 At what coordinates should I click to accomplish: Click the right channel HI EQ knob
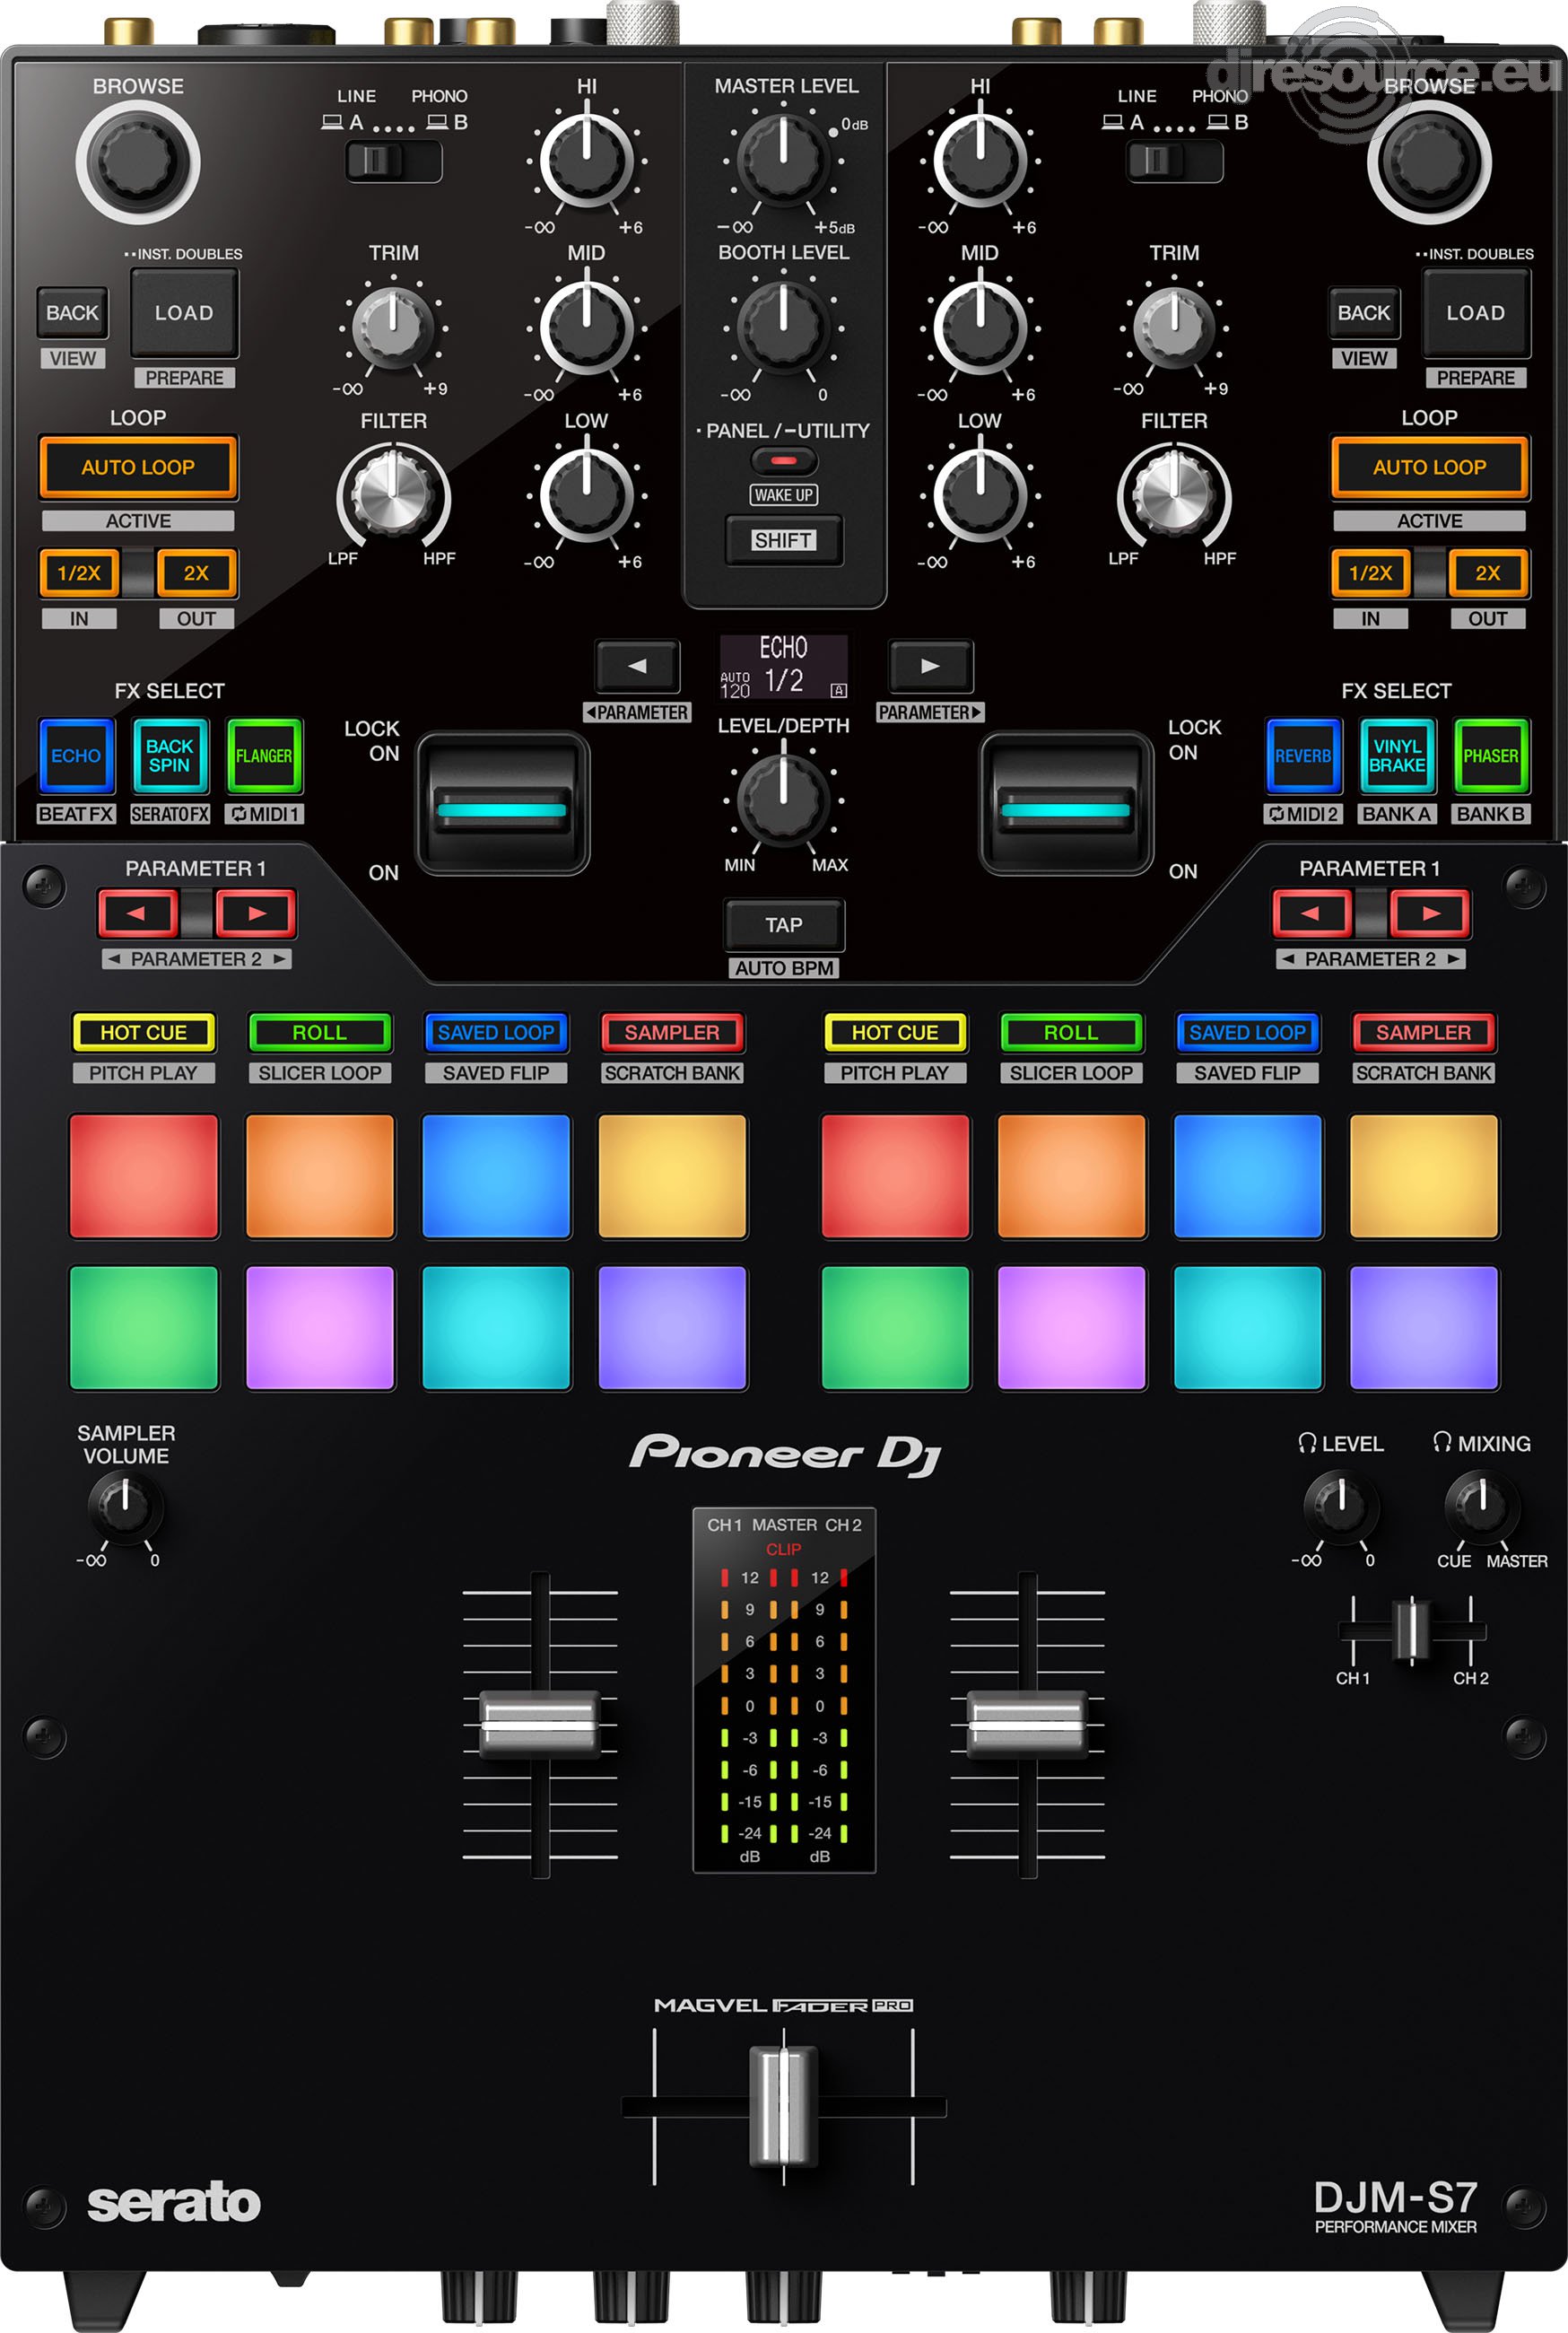click(980, 160)
